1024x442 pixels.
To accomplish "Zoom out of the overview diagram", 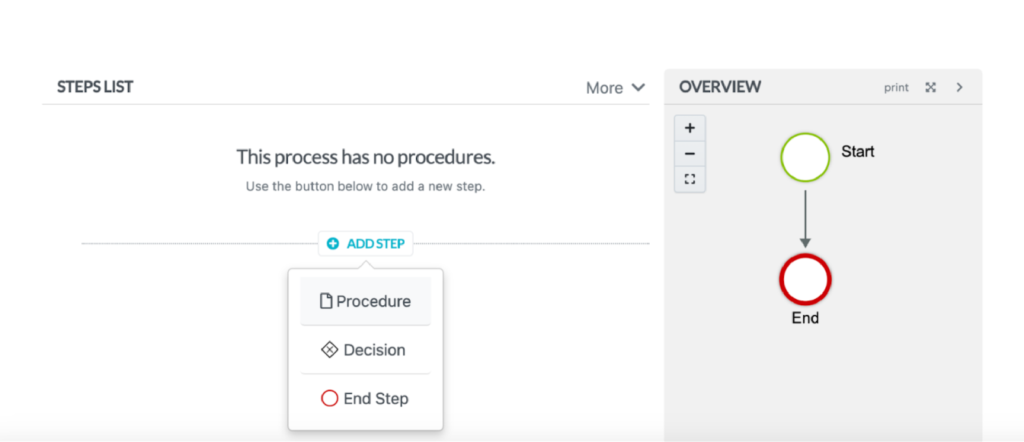I will (690, 155).
